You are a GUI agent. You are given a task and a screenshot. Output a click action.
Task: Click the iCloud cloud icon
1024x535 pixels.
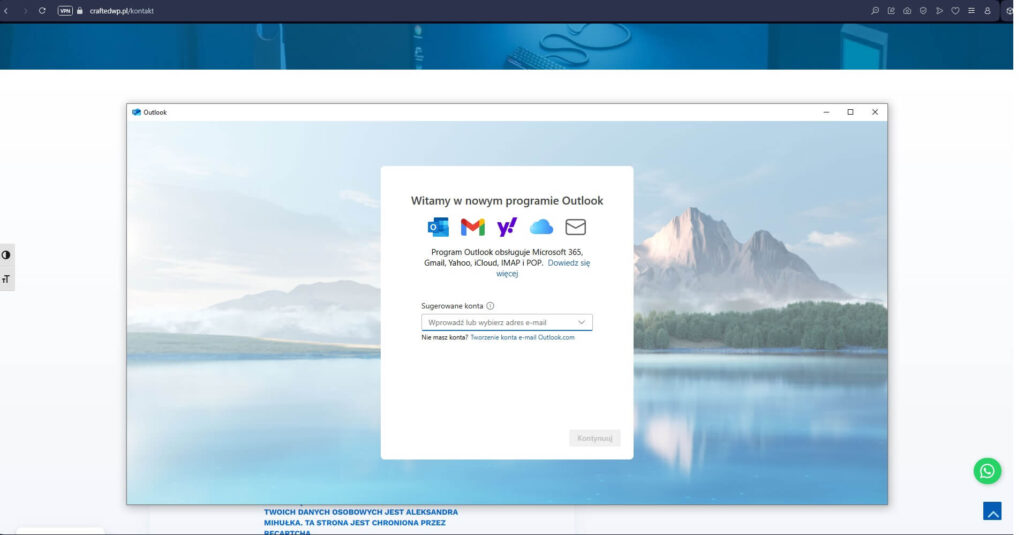(541, 227)
